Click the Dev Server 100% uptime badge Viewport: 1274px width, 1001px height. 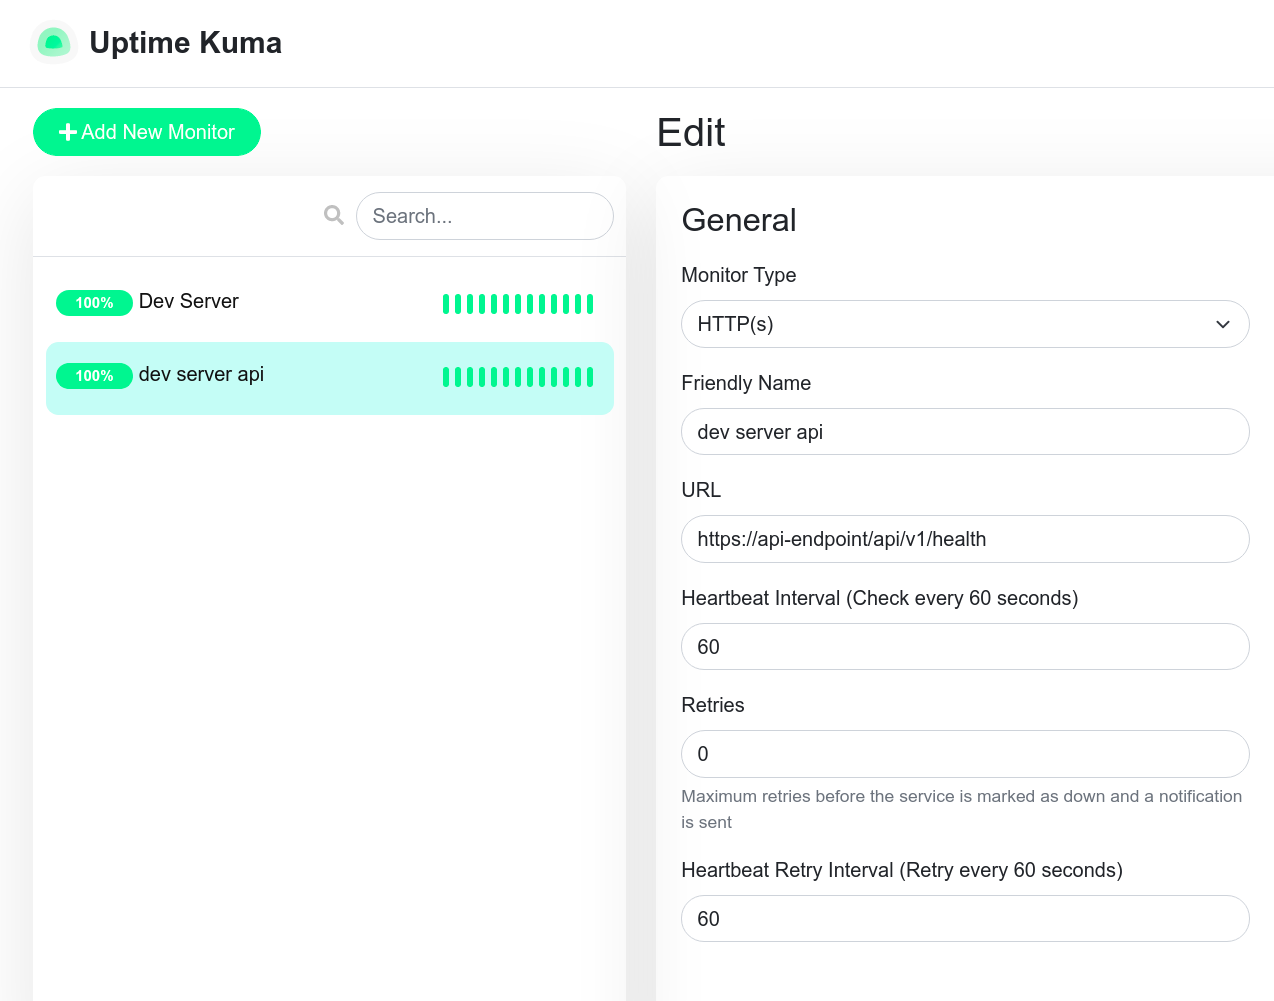(x=94, y=303)
